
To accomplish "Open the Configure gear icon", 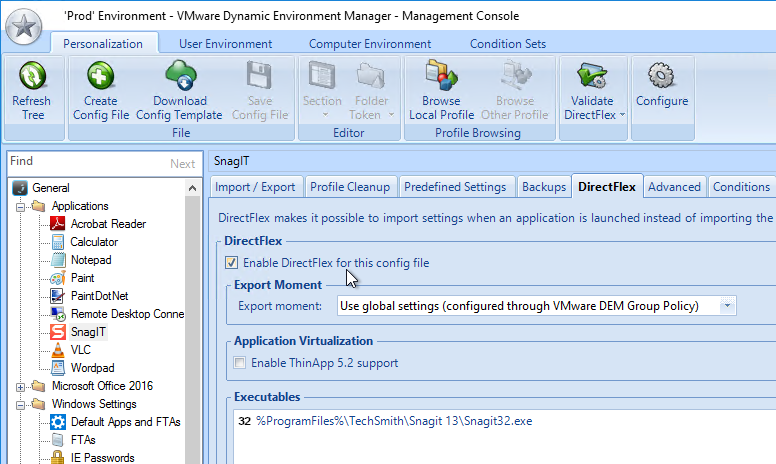I will point(662,75).
